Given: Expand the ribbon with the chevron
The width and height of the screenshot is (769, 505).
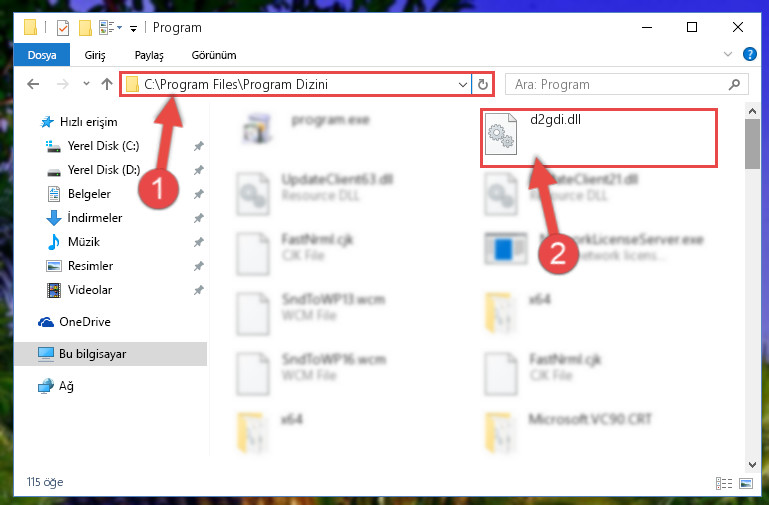Looking at the screenshot, I should (728, 54).
